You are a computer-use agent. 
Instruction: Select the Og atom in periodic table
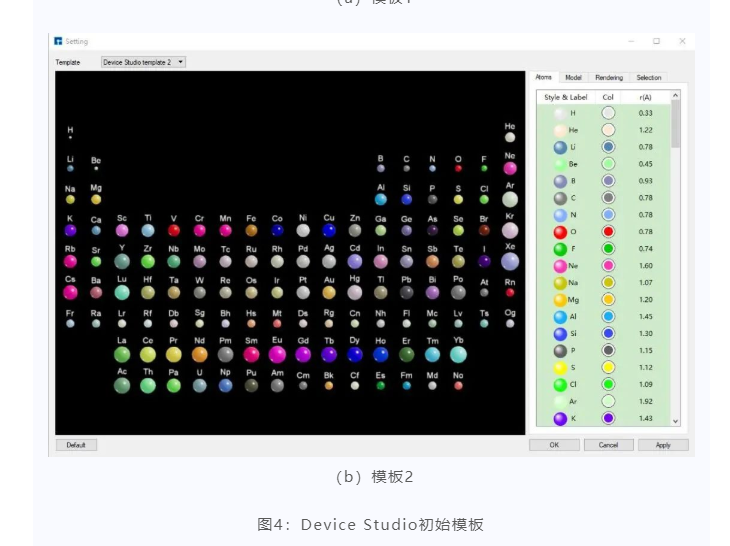pos(510,323)
